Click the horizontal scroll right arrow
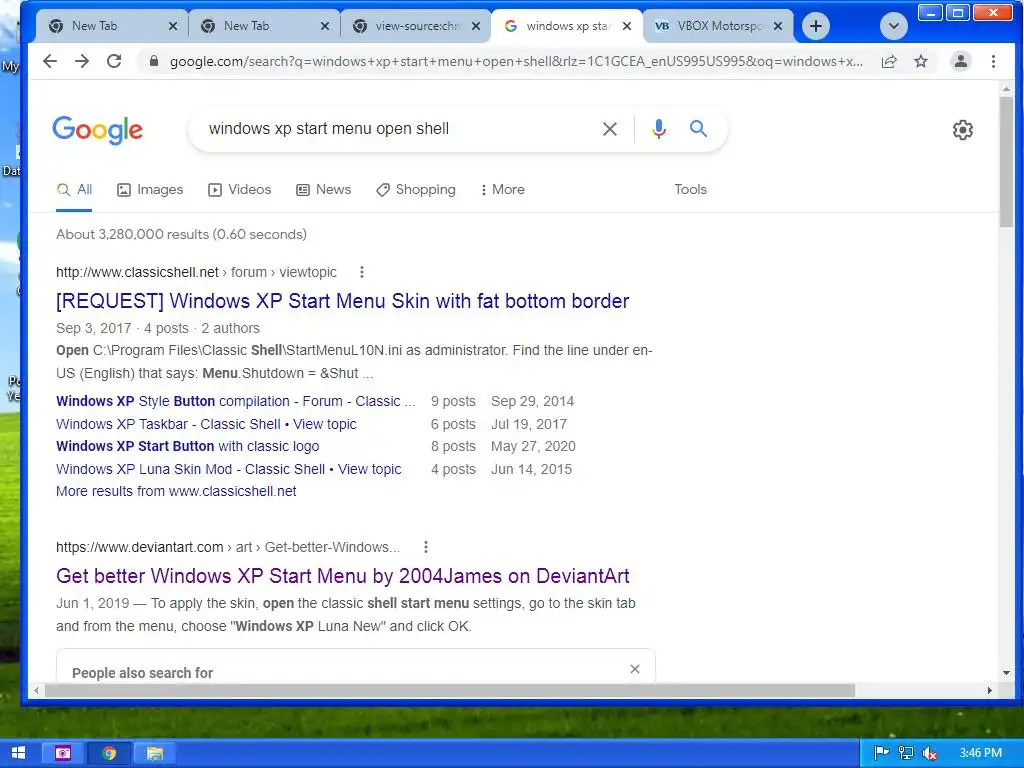The width and height of the screenshot is (1024, 768). point(989,690)
